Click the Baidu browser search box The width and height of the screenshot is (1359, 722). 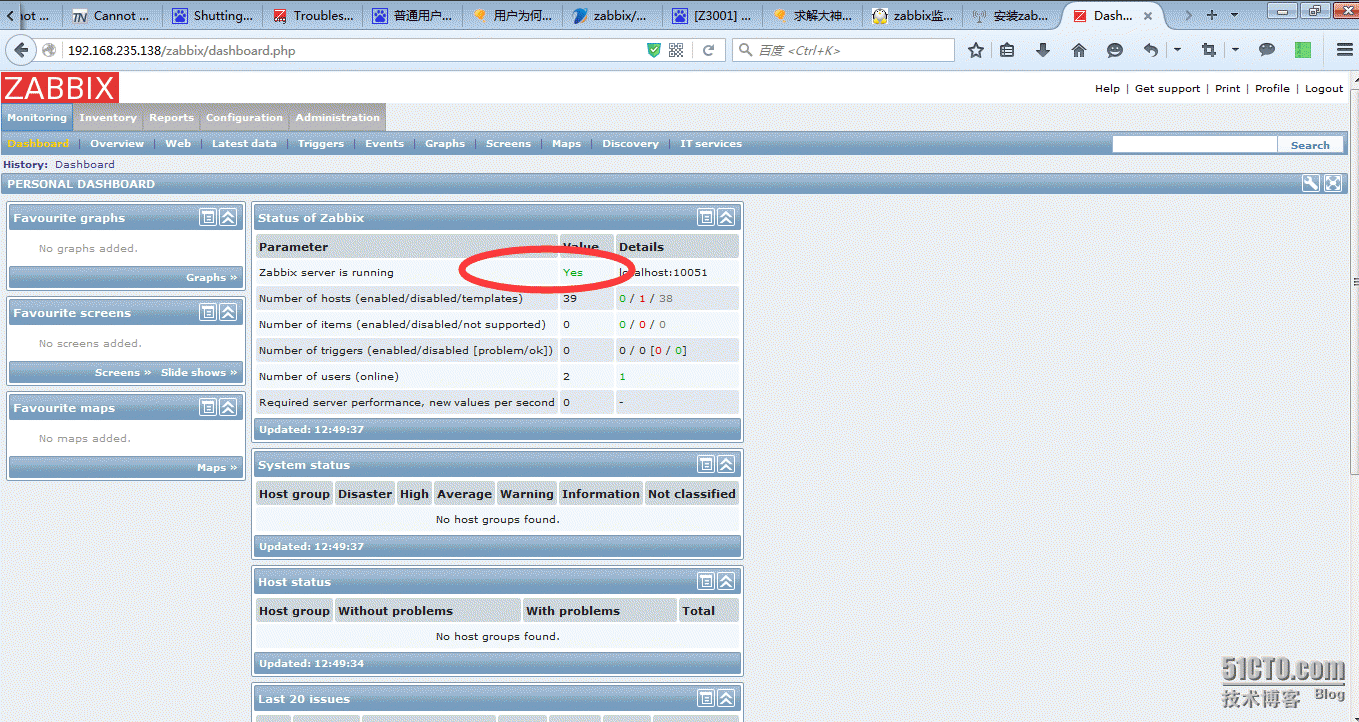[x=843, y=50]
